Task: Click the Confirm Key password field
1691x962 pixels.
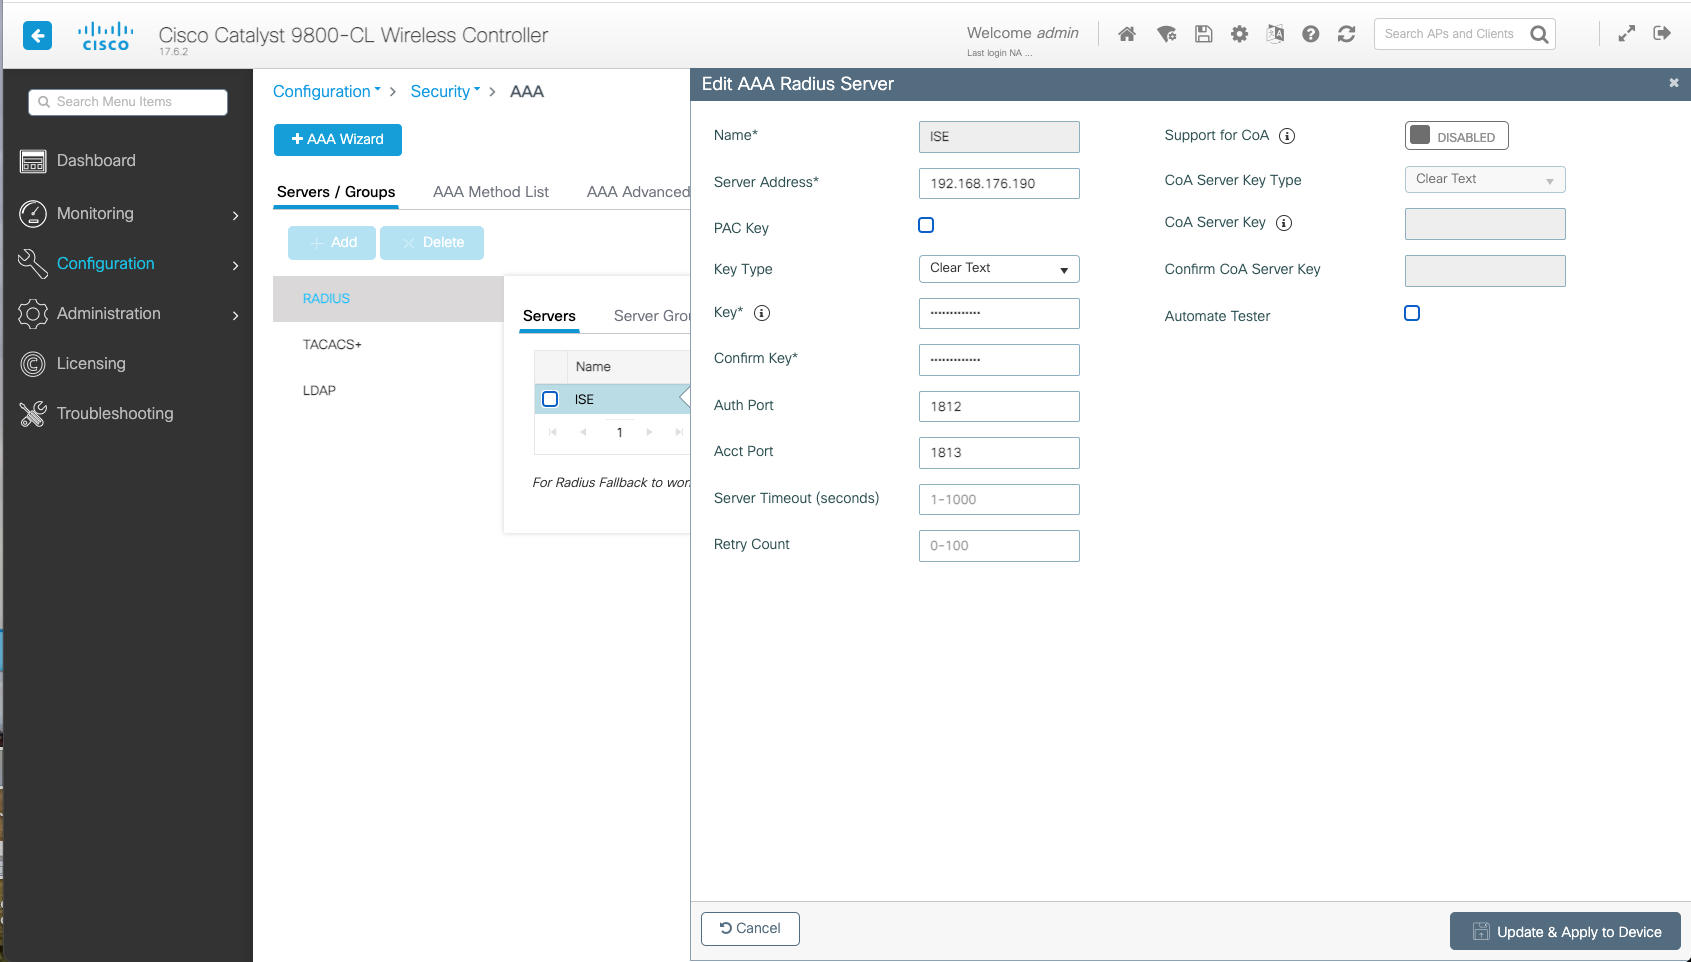Action: click(x=999, y=360)
